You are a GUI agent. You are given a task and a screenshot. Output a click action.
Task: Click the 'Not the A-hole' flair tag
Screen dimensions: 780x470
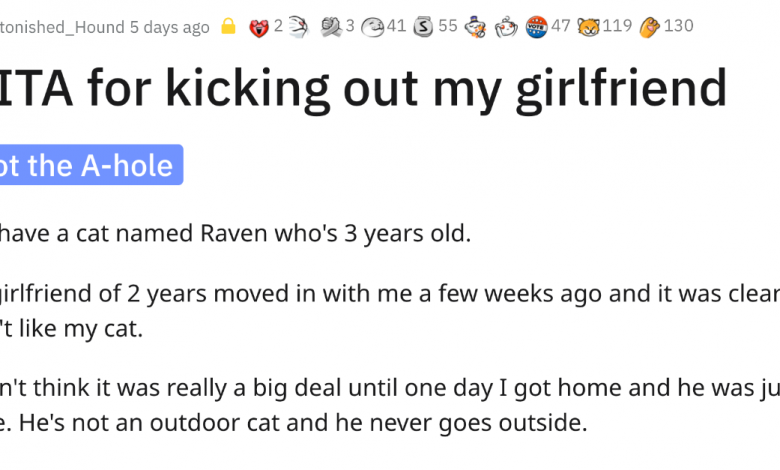tap(88, 165)
